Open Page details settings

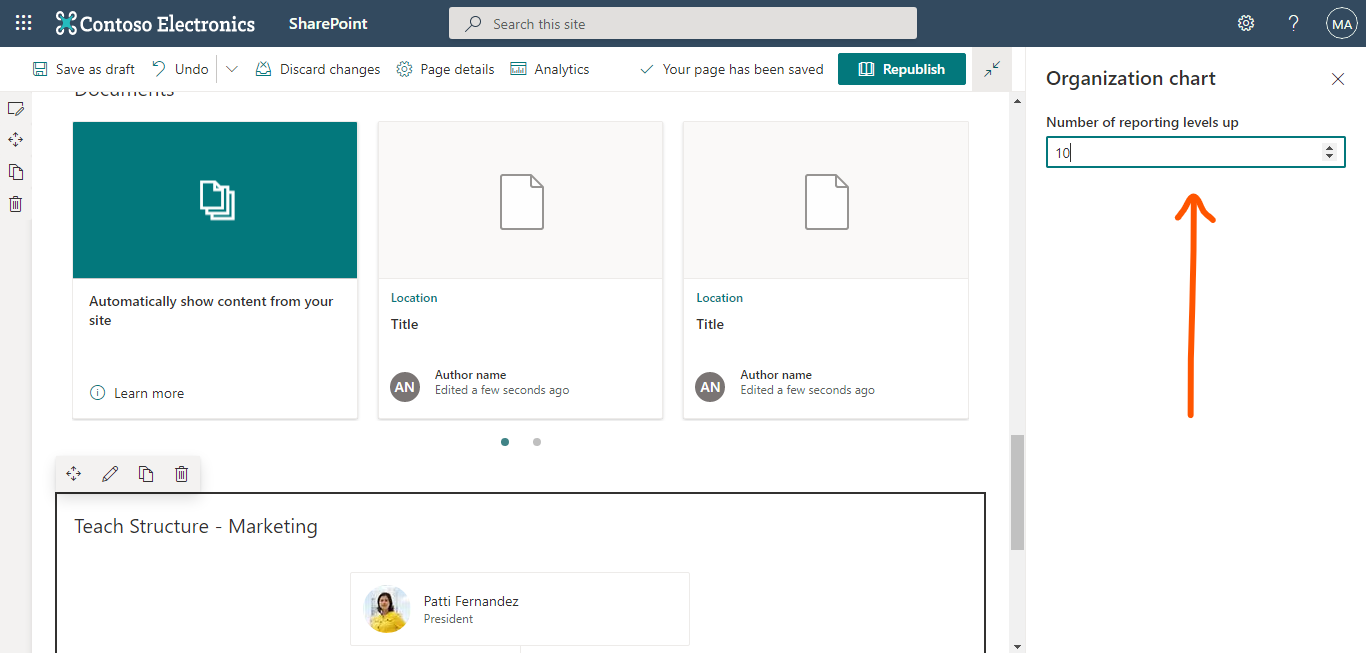pyautogui.click(x=445, y=68)
